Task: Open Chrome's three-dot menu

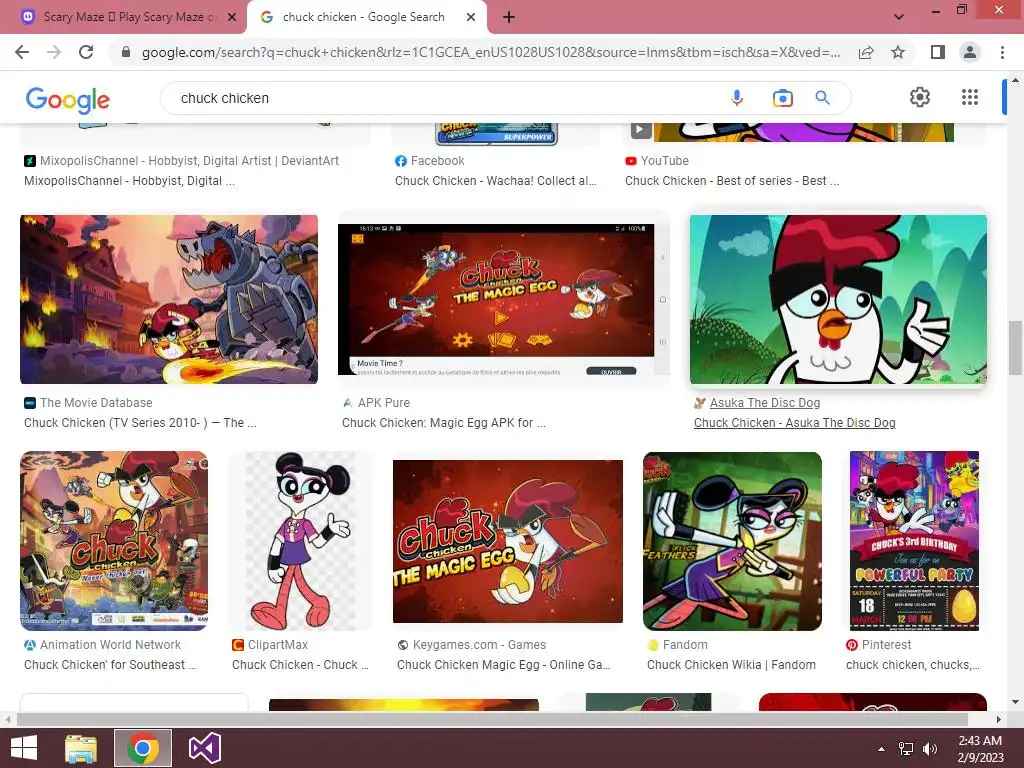Action: tap(1002, 52)
